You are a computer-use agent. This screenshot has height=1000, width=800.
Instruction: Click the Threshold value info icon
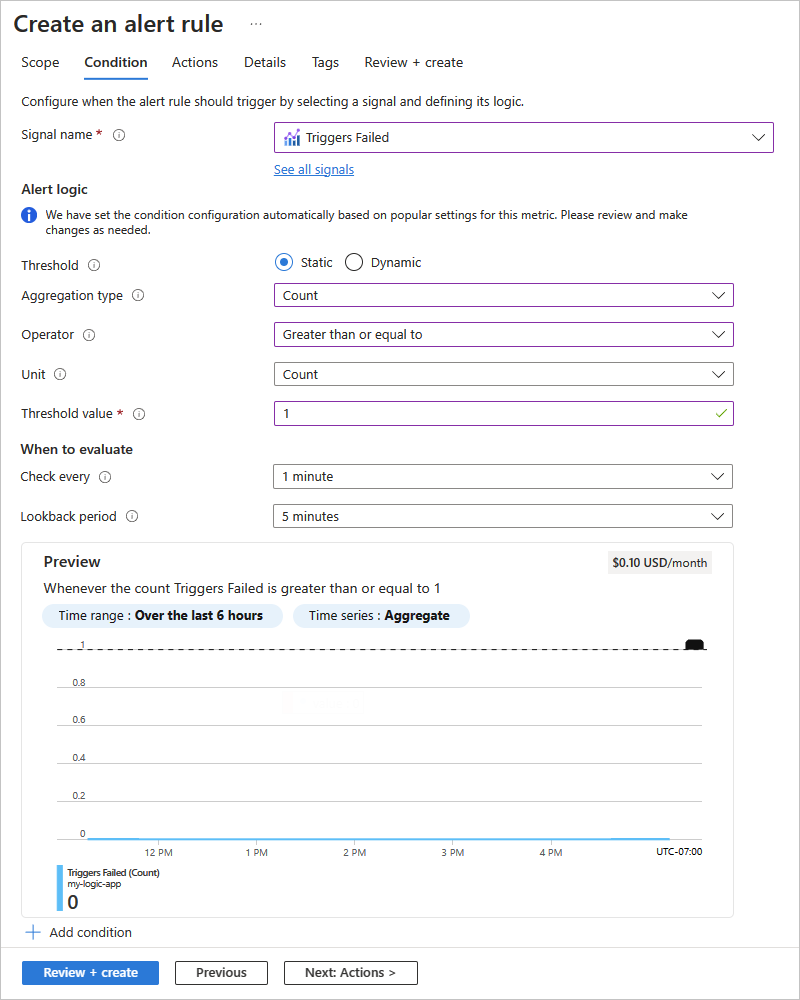click(139, 414)
